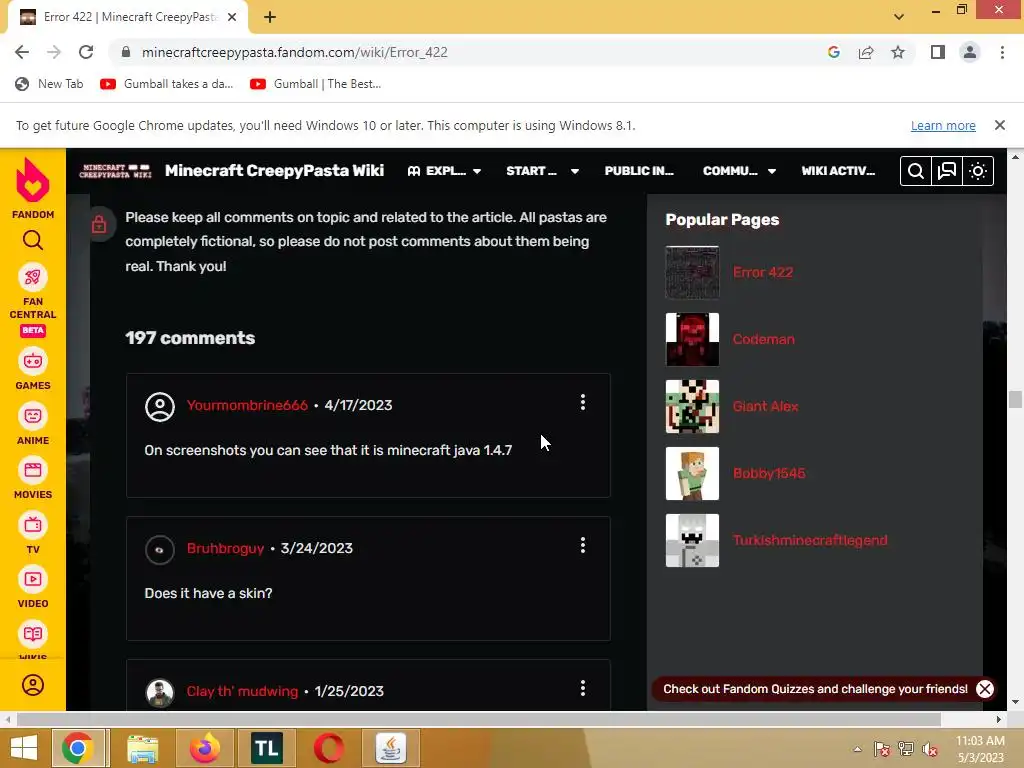Open the Codeman popular page link

coord(763,339)
